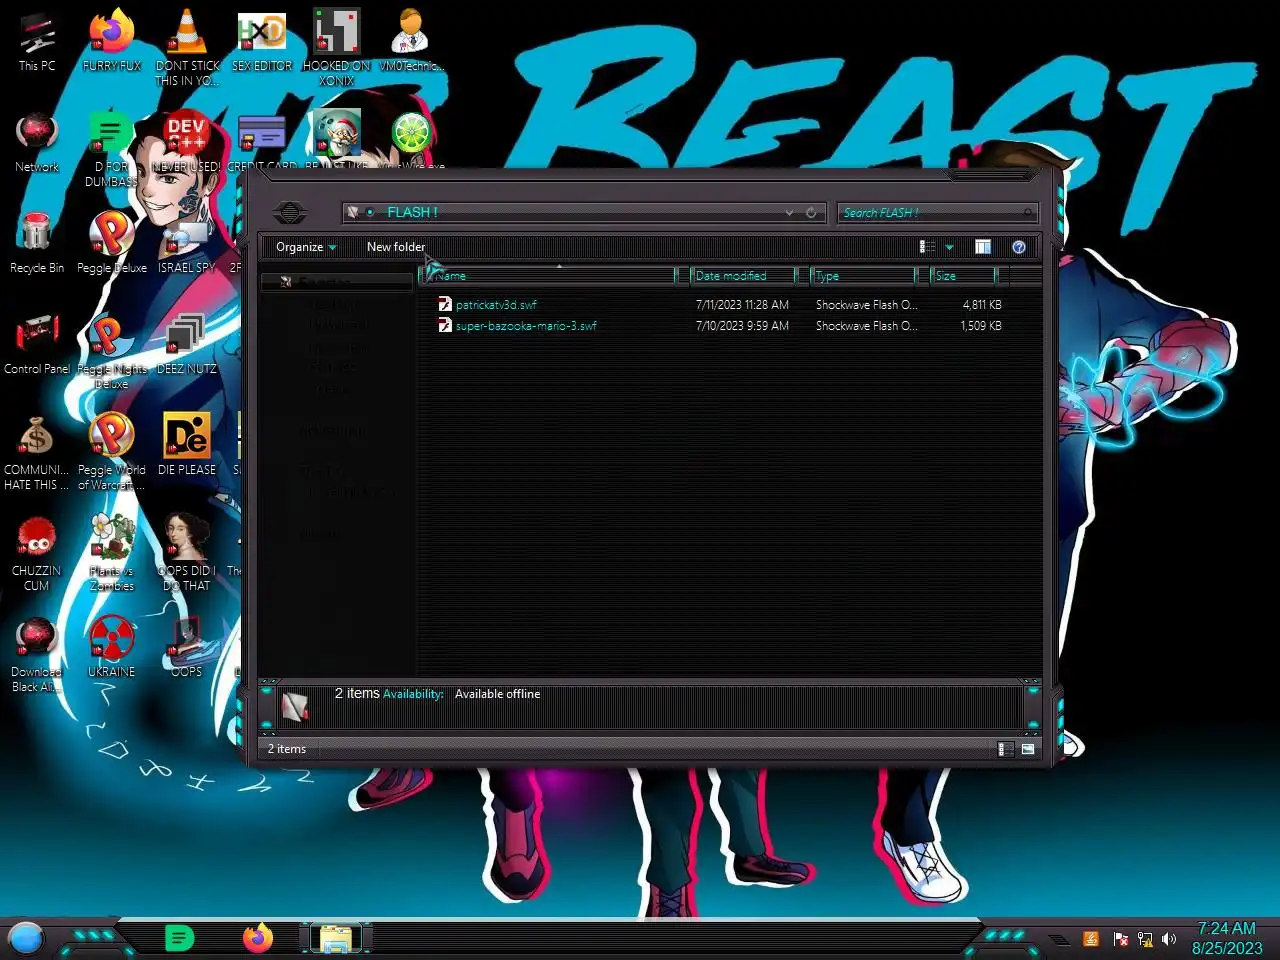Screen dimensions: 1280x960
Task: Click the 7/11/2023 11:28 AM date cell
Action: click(742, 305)
